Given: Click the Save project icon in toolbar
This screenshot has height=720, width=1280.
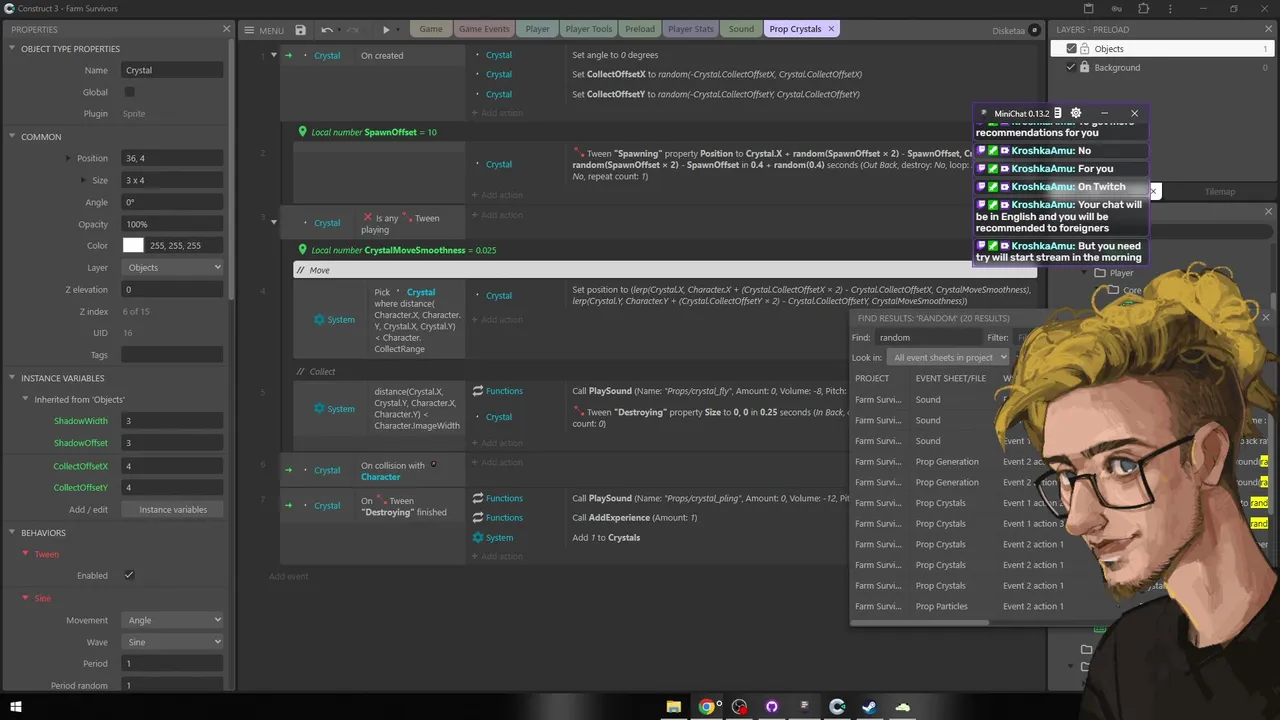Looking at the screenshot, I should click(x=300, y=30).
